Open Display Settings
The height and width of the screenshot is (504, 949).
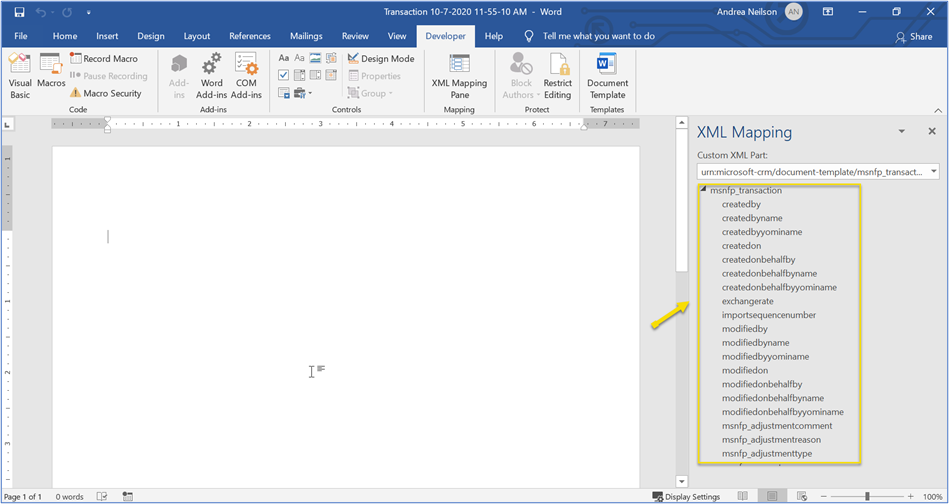coord(686,497)
